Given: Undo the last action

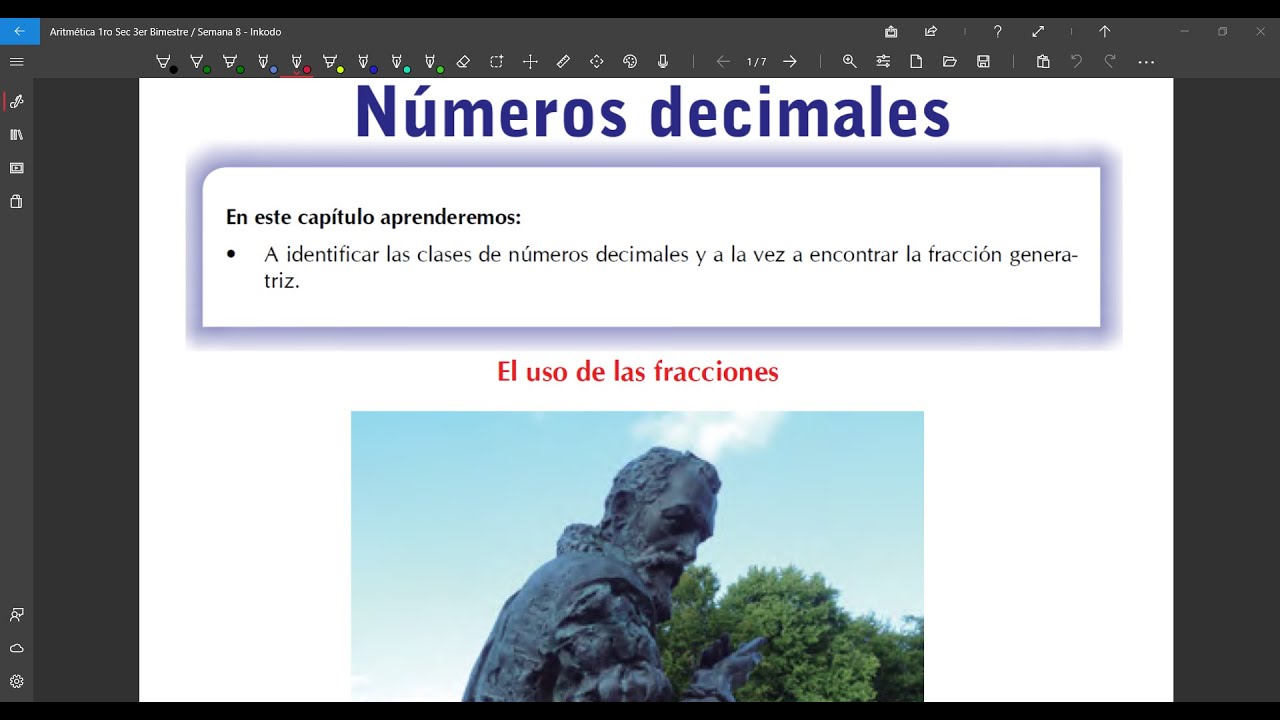Looking at the screenshot, I should pos(1076,62).
